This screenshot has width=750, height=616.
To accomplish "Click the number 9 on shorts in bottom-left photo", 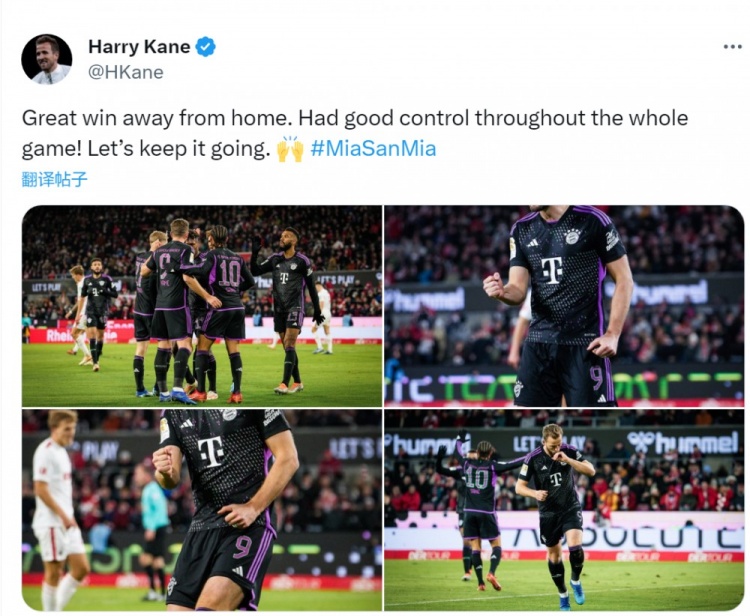I will tap(242, 547).
